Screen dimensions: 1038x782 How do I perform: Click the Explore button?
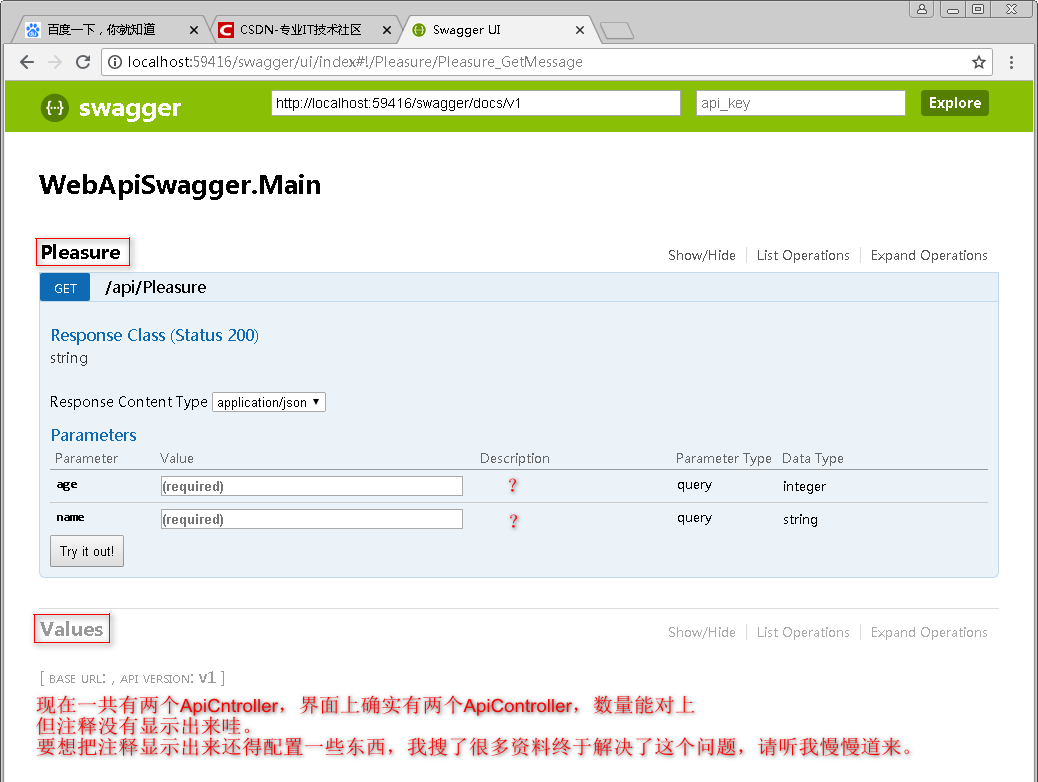[x=954, y=103]
